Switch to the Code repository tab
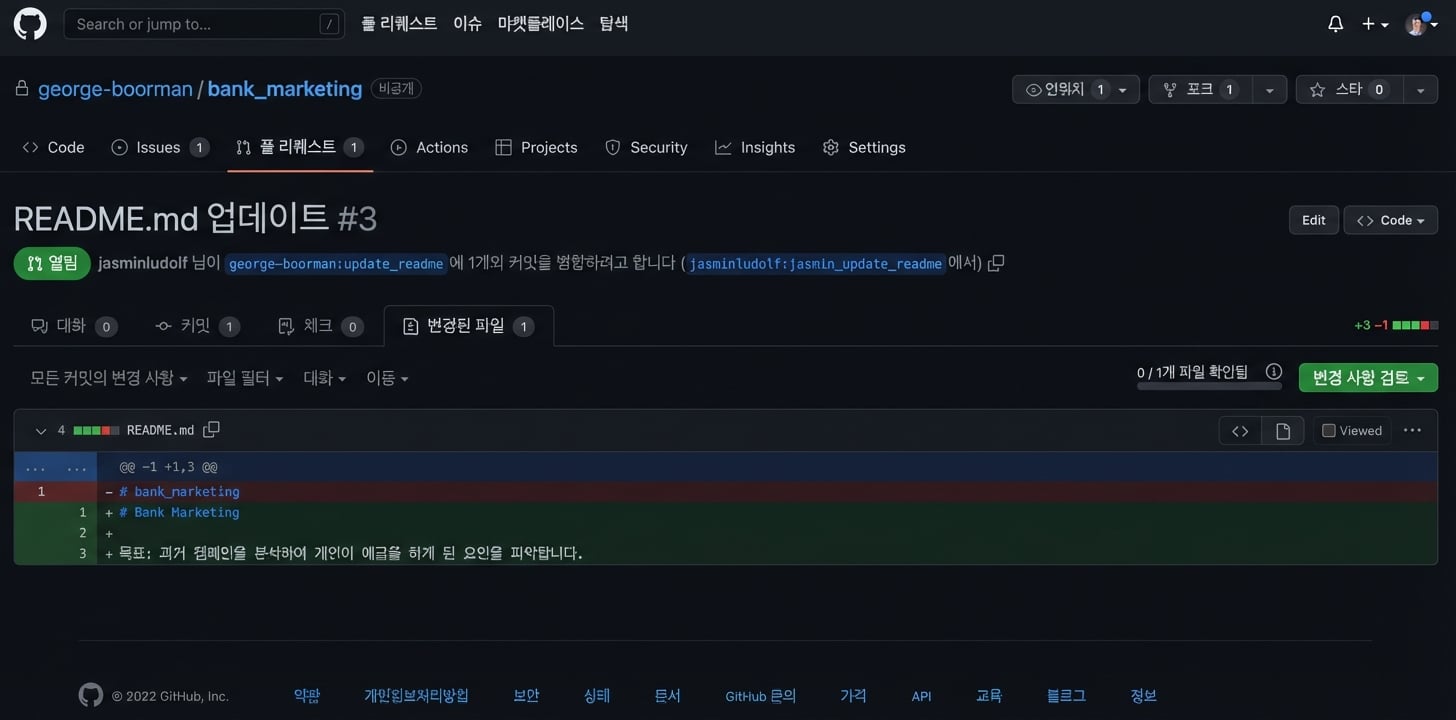Viewport: 1456px width, 720px height. pos(53,147)
